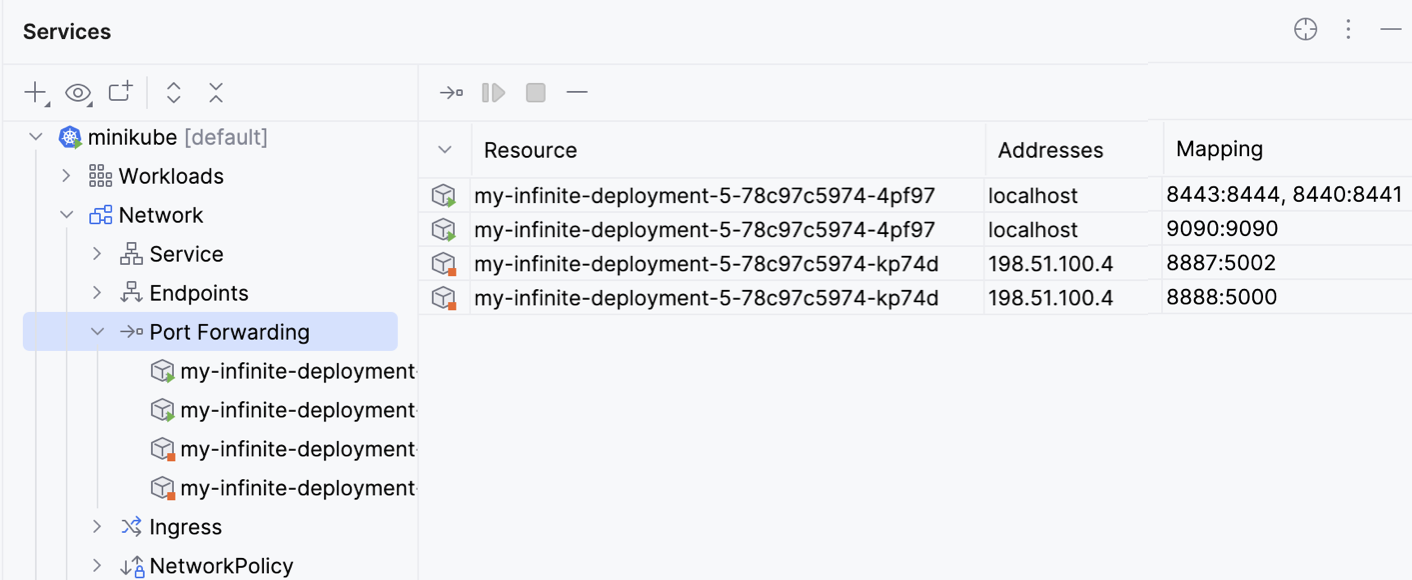Resume port forwarding with the play icon
The height and width of the screenshot is (580, 1412).
click(x=492, y=92)
